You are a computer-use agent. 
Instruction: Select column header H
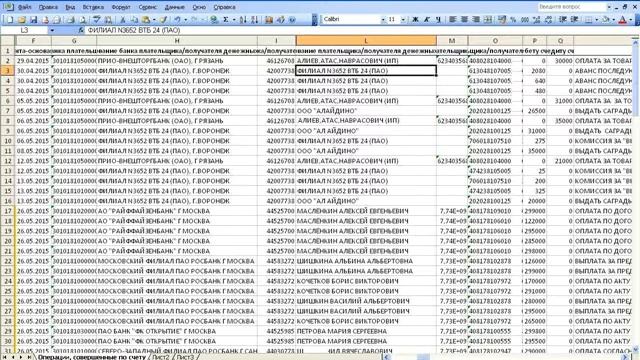(x=177, y=40)
